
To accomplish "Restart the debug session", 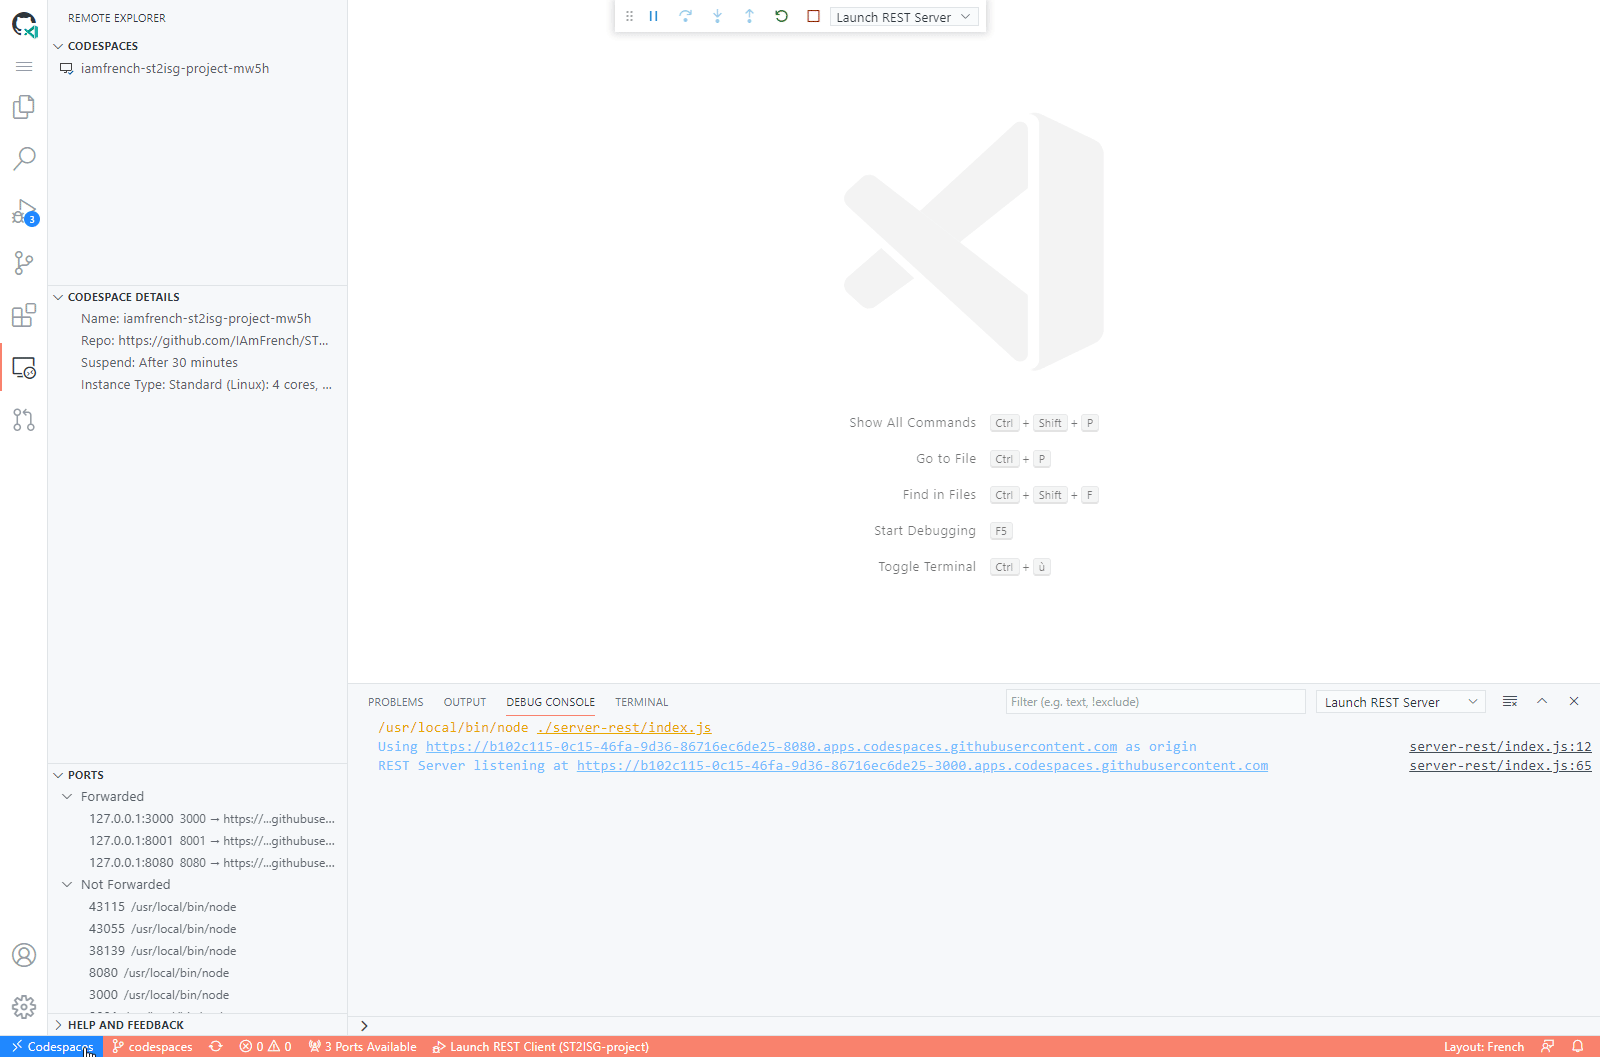I will point(781,16).
